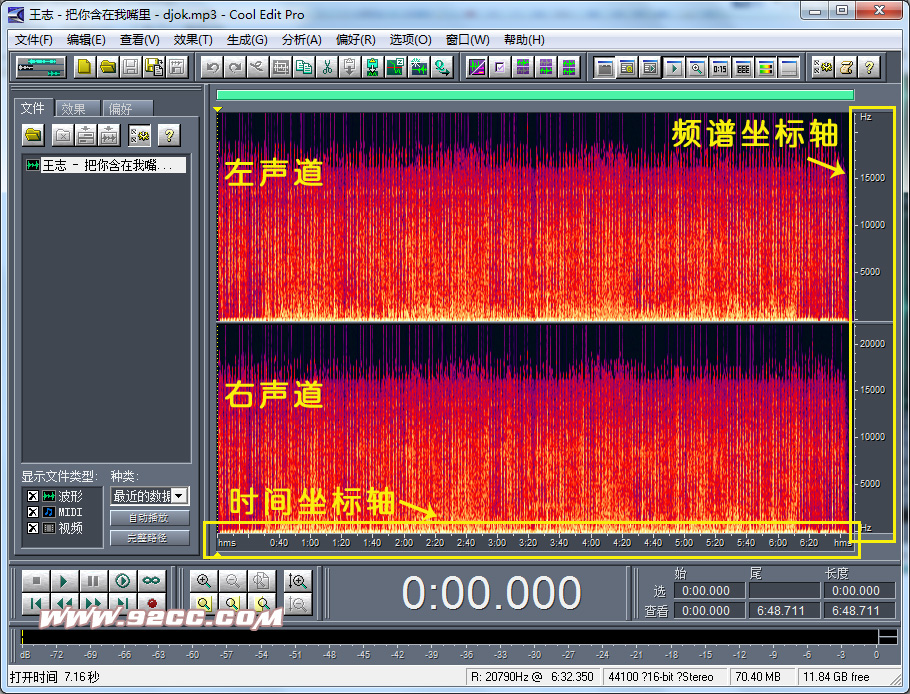Click the 完整路径 button

pos(149,538)
